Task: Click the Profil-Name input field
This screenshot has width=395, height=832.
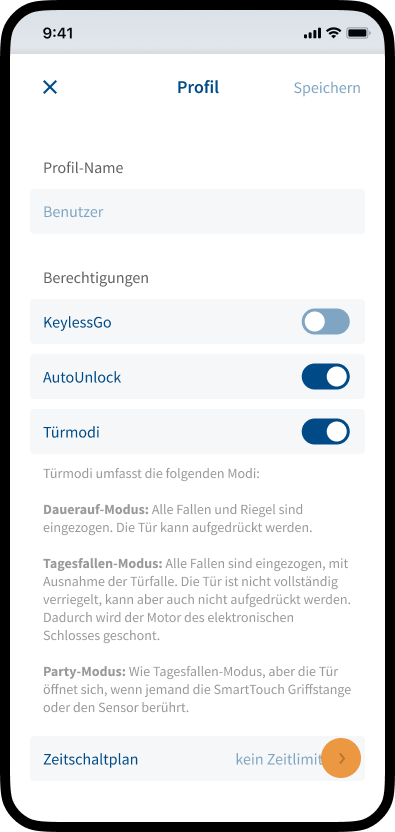Action: pos(198,212)
